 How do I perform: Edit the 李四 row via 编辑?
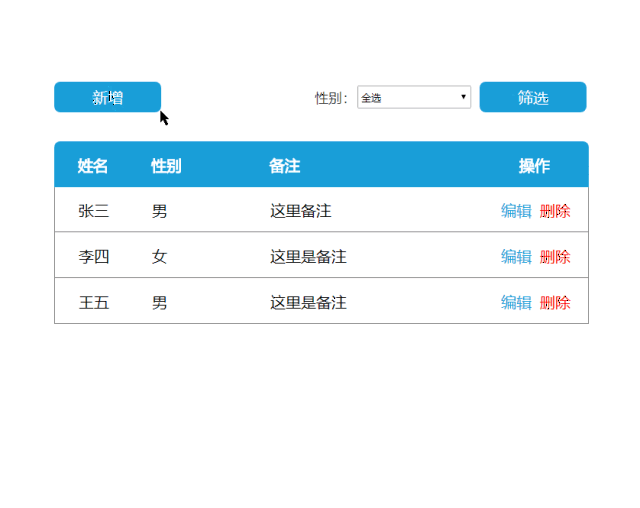coord(516,257)
